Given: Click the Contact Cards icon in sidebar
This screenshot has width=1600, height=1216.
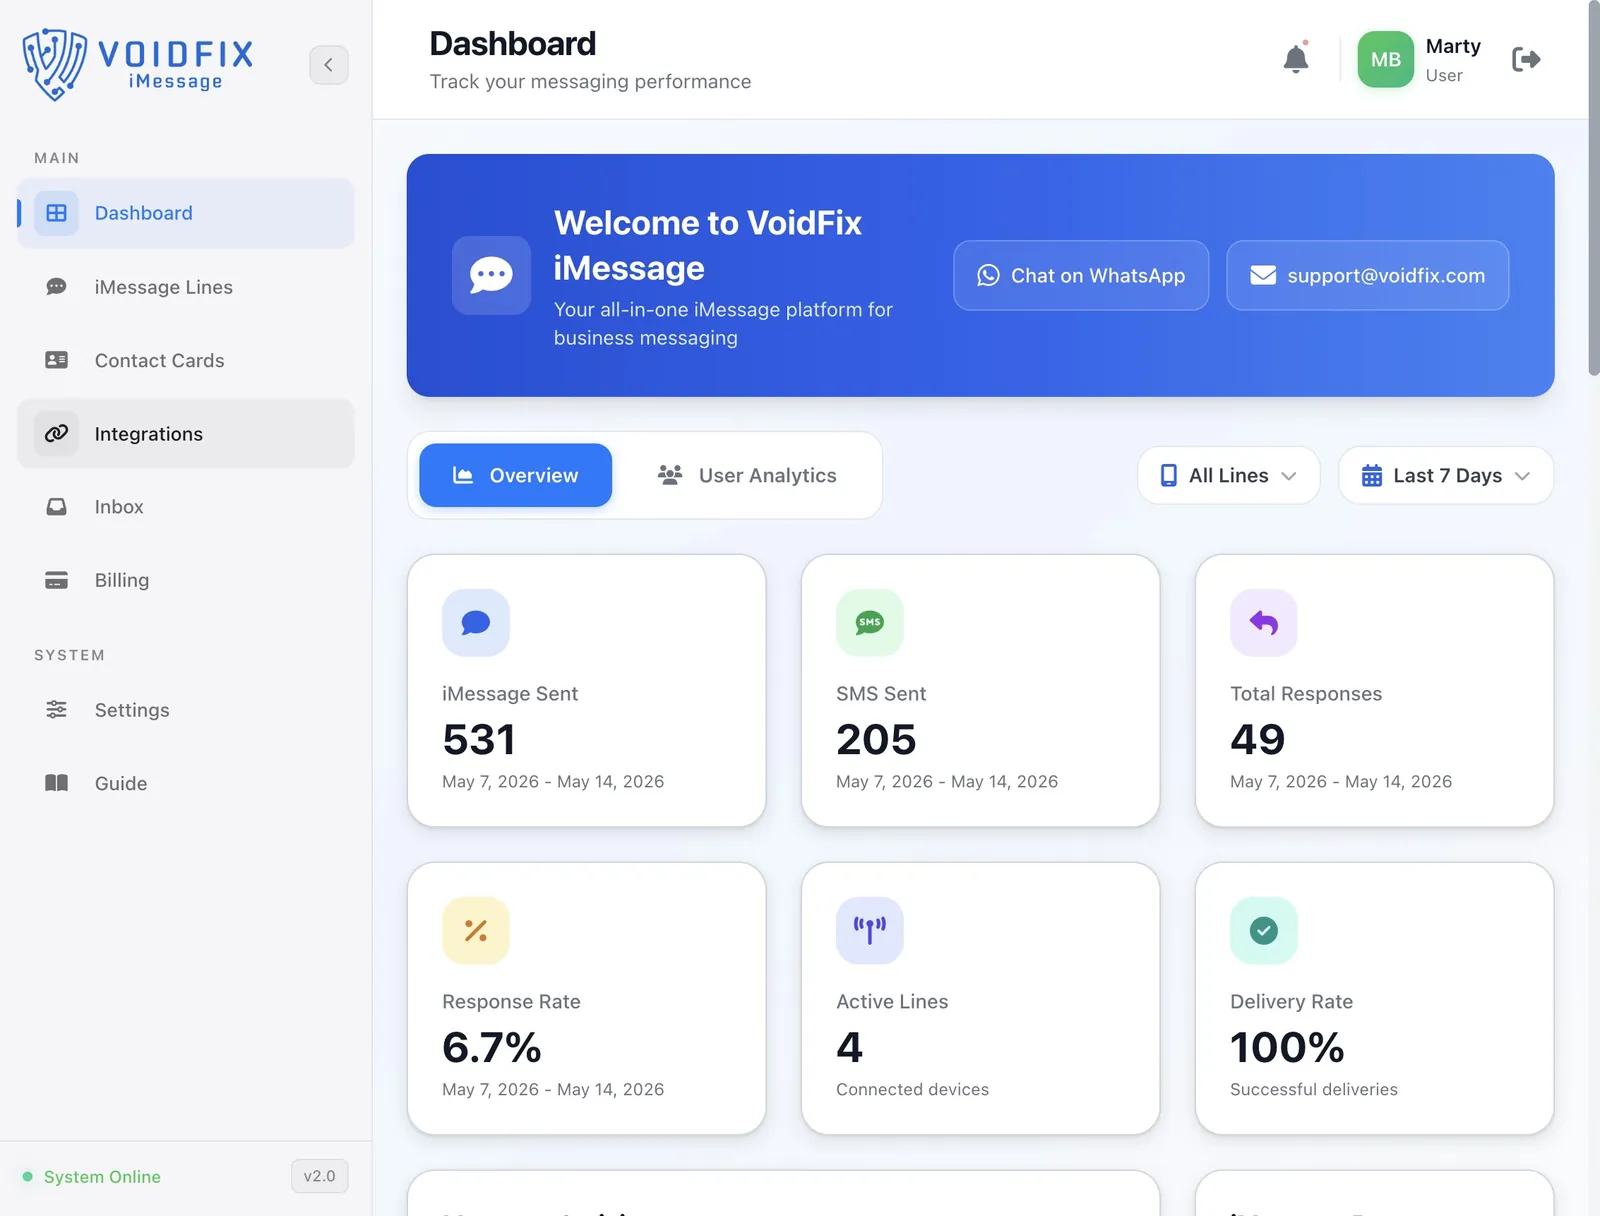Looking at the screenshot, I should click(56, 360).
